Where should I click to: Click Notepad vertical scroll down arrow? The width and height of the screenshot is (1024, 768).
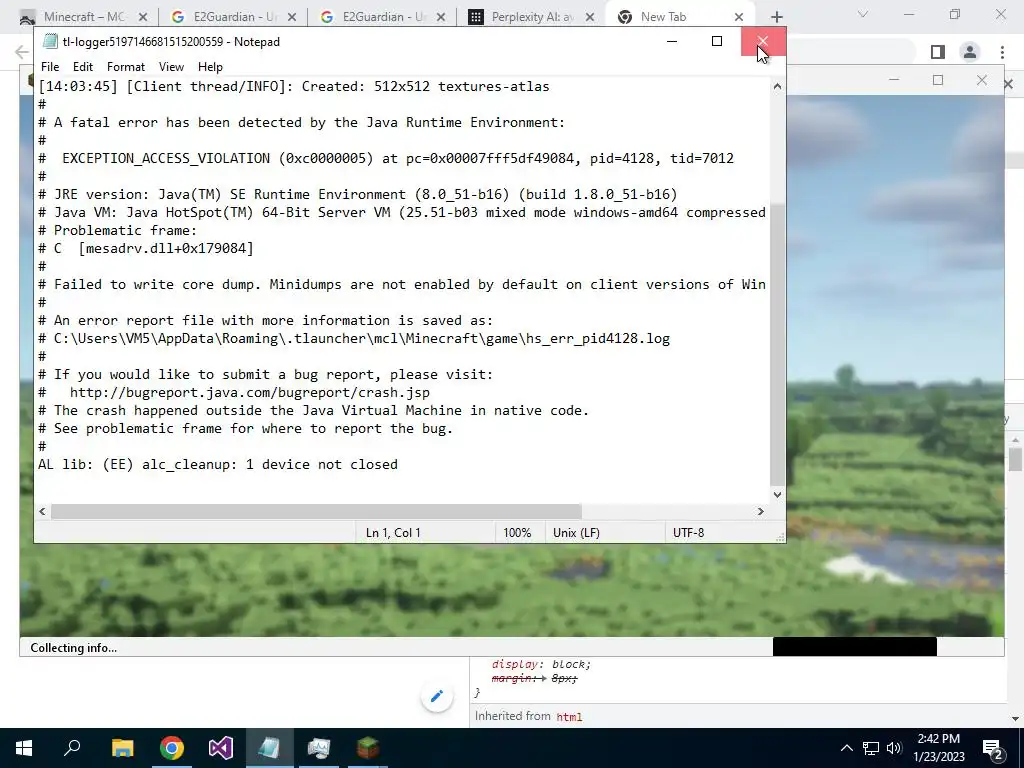coord(777,494)
